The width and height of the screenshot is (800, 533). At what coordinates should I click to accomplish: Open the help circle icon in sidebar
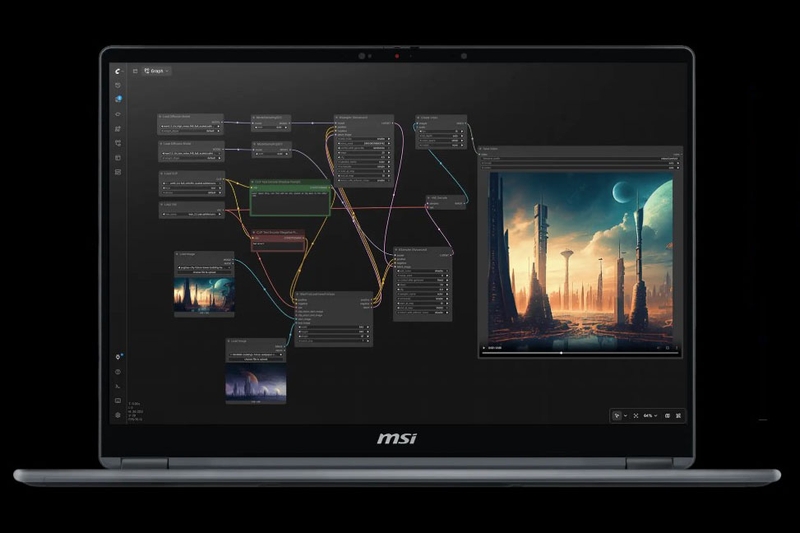coord(118,372)
